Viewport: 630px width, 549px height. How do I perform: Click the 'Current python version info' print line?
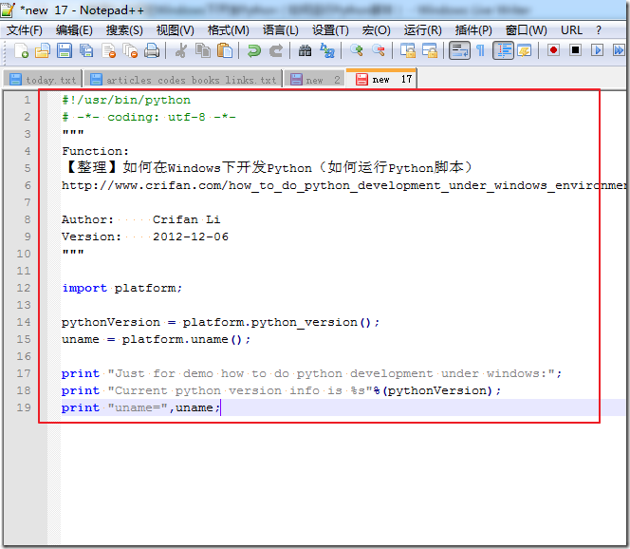281,391
